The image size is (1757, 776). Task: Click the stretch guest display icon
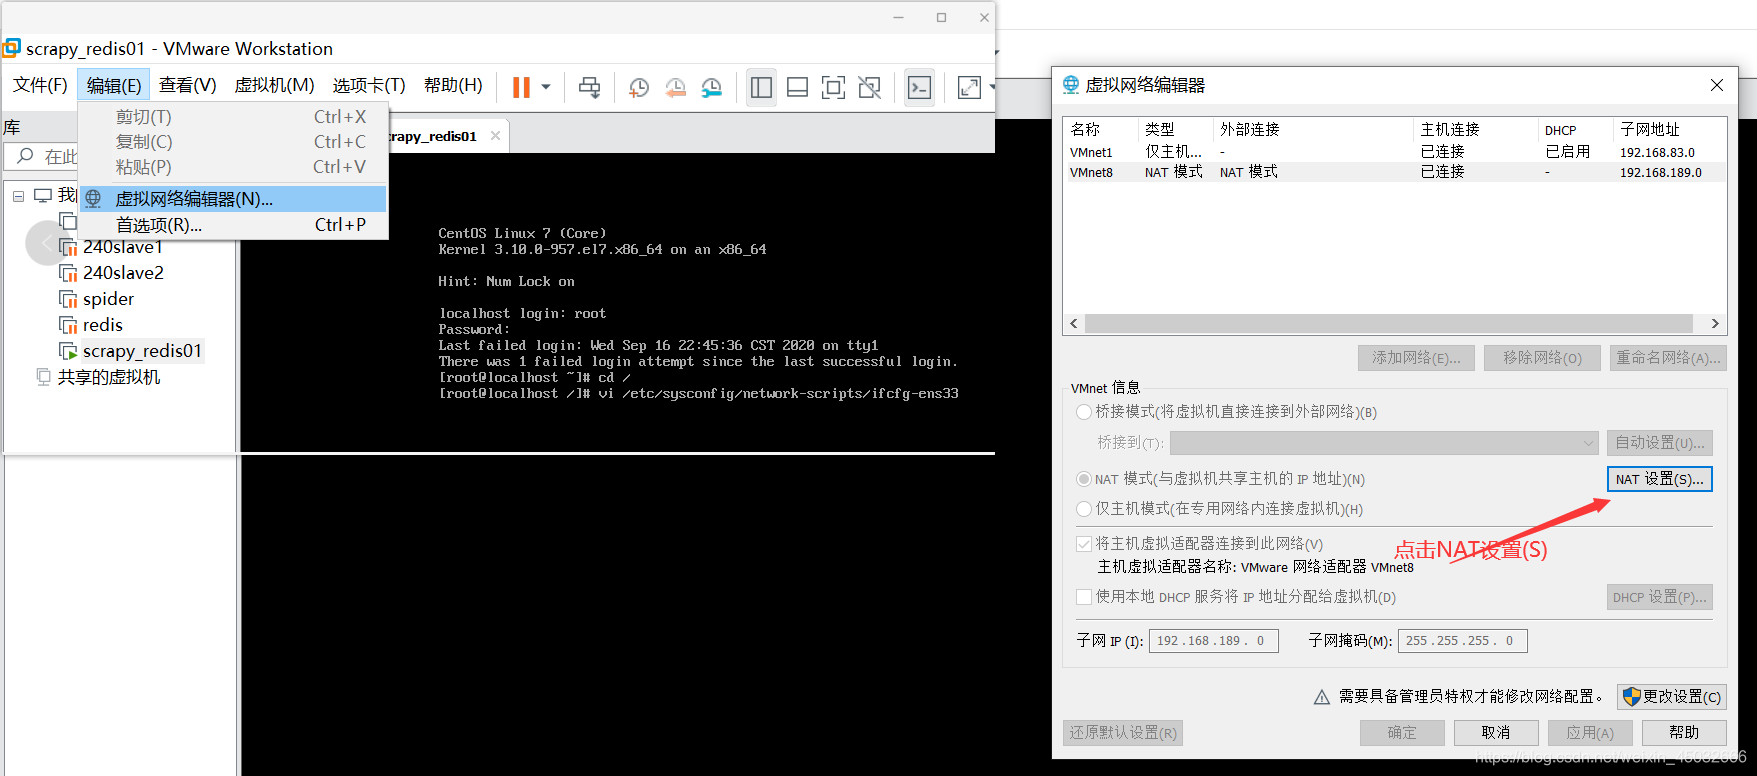pos(969,87)
